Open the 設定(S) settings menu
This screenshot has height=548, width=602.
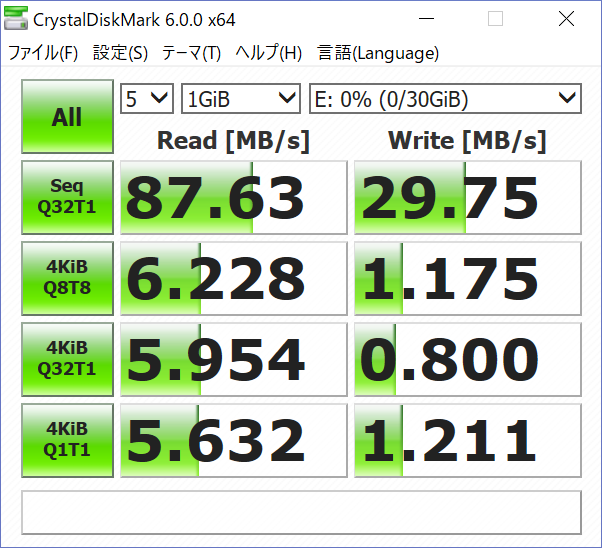(x=120, y=54)
